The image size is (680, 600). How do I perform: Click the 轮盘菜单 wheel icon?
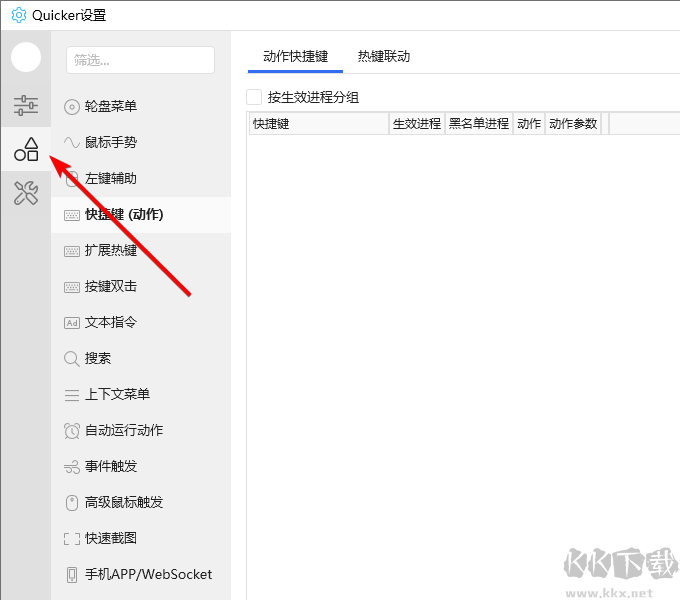pyautogui.click(x=72, y=107)
